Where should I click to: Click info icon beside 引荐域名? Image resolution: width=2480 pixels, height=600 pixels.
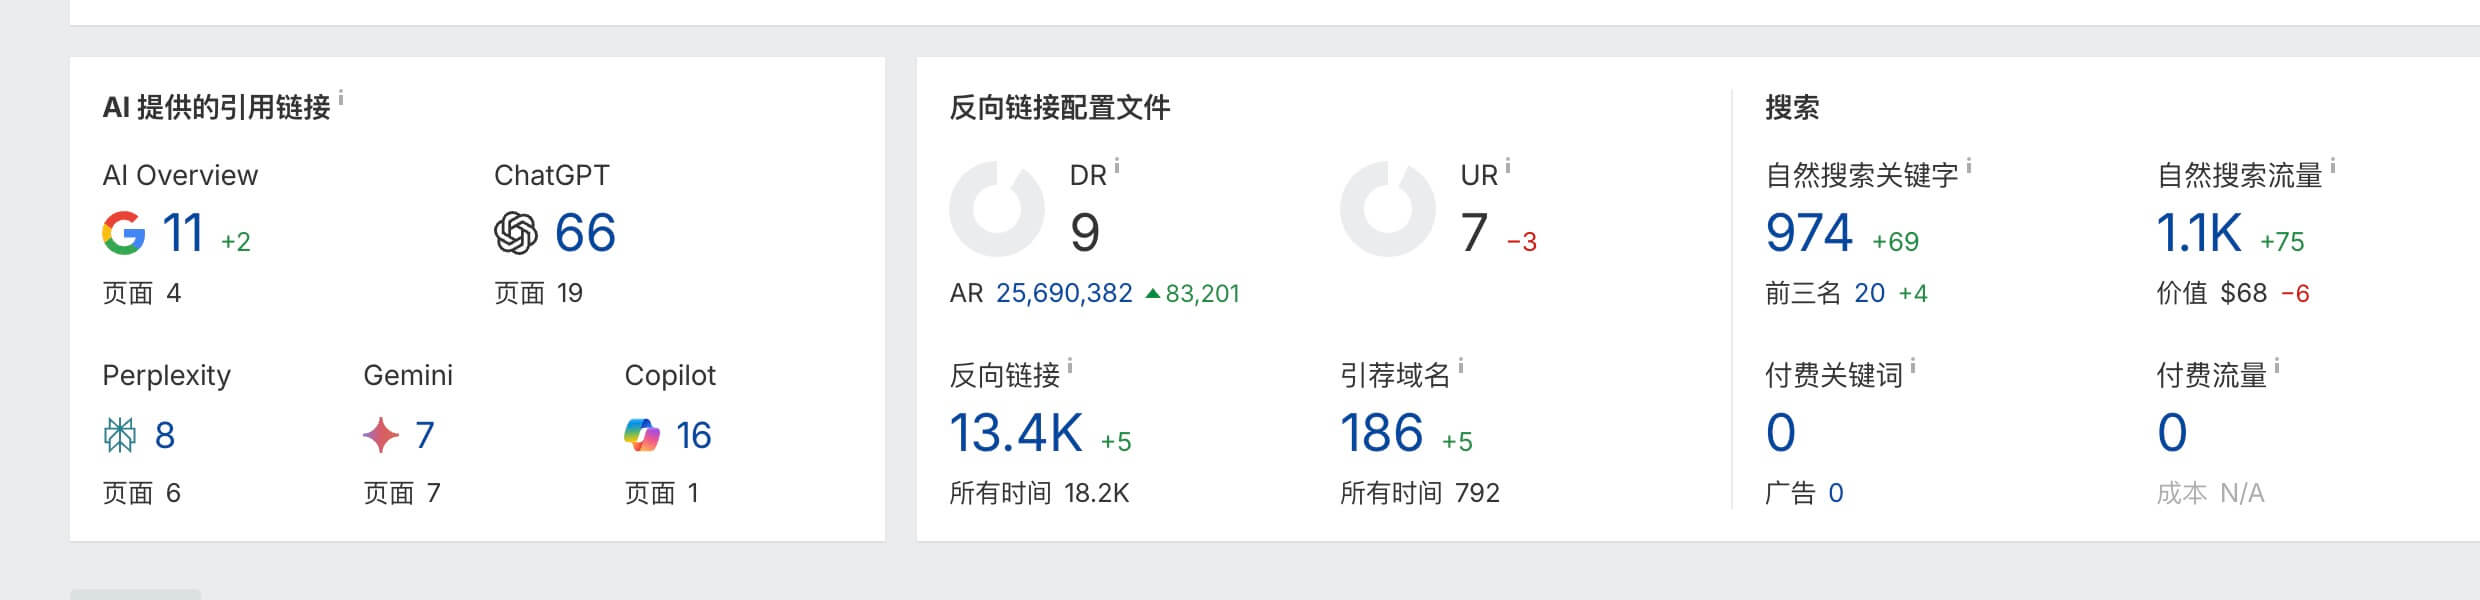[x=1461, y=367]
